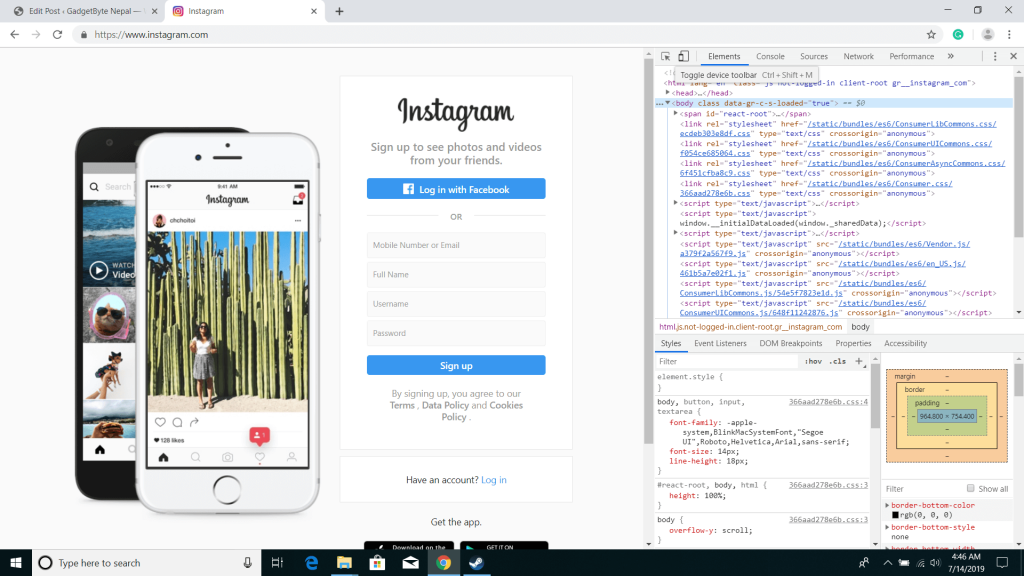The width and height of the screenshot is (1024, 576).
Task: Click the new style rule plus icon
Action: pyautogui.click(x=858, y=361)
